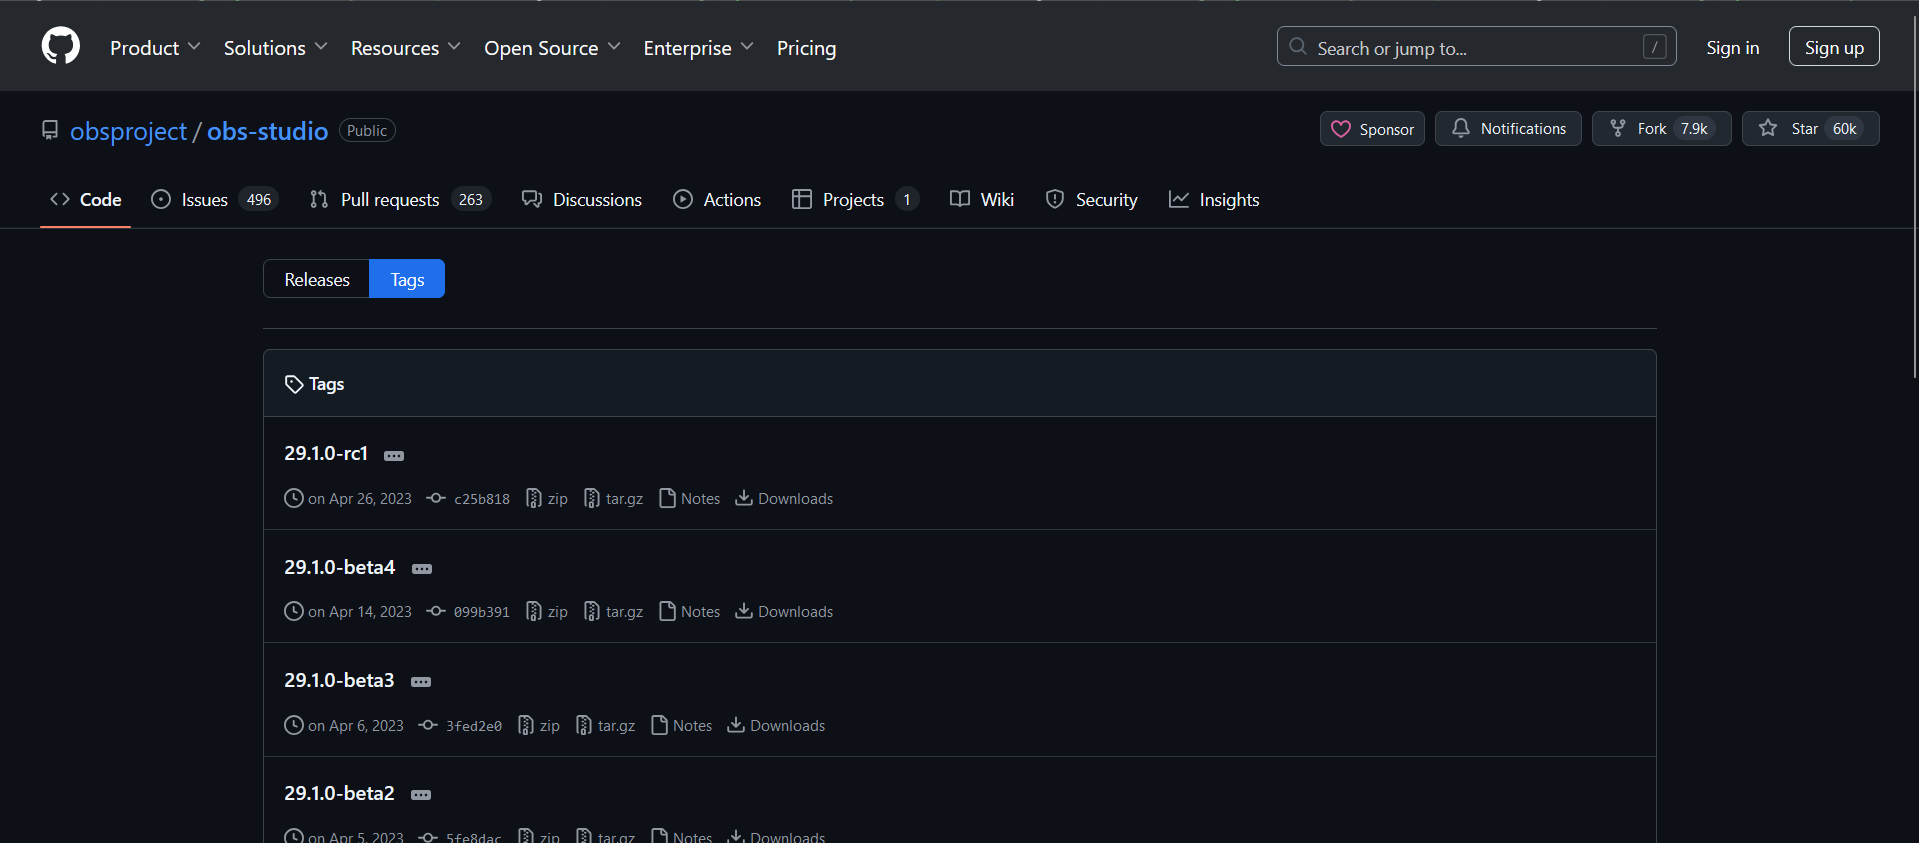Image resolution: width=1919 pixels, height=843 pixels.
Task: Open the Wiki tab
Action: tap(982, 200)
